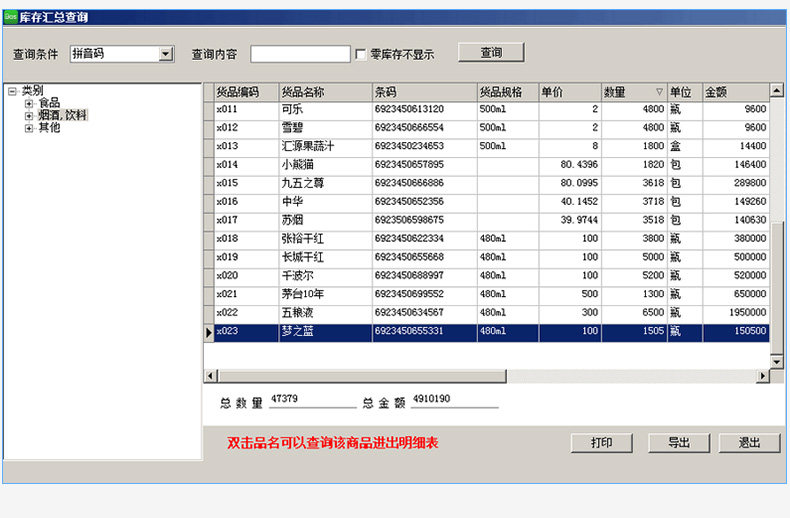Click the app icon in title bar
The image size is (790, 518).
coord(10,17)
